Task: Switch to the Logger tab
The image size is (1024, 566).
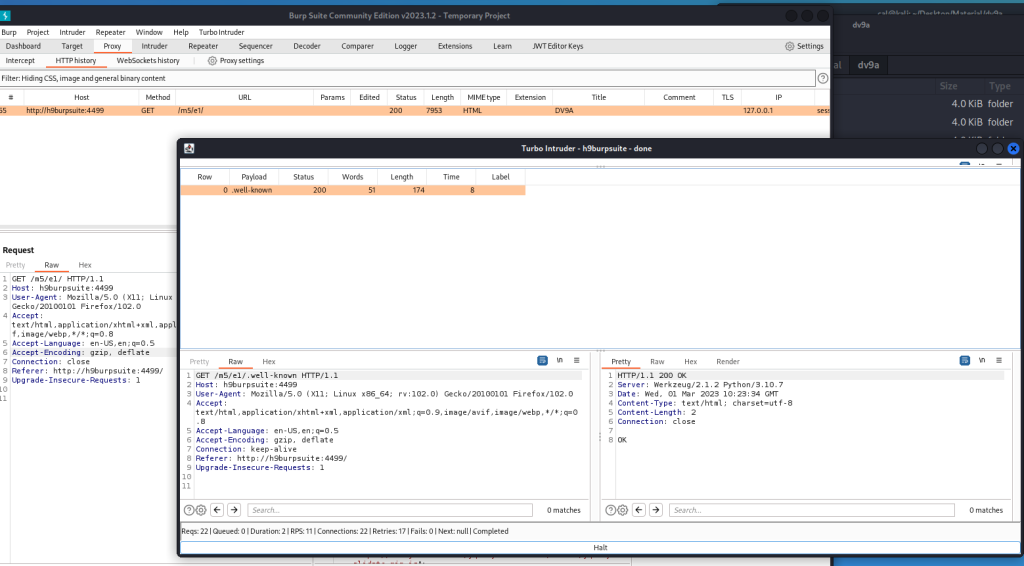Action: click(x=406, y=46)
